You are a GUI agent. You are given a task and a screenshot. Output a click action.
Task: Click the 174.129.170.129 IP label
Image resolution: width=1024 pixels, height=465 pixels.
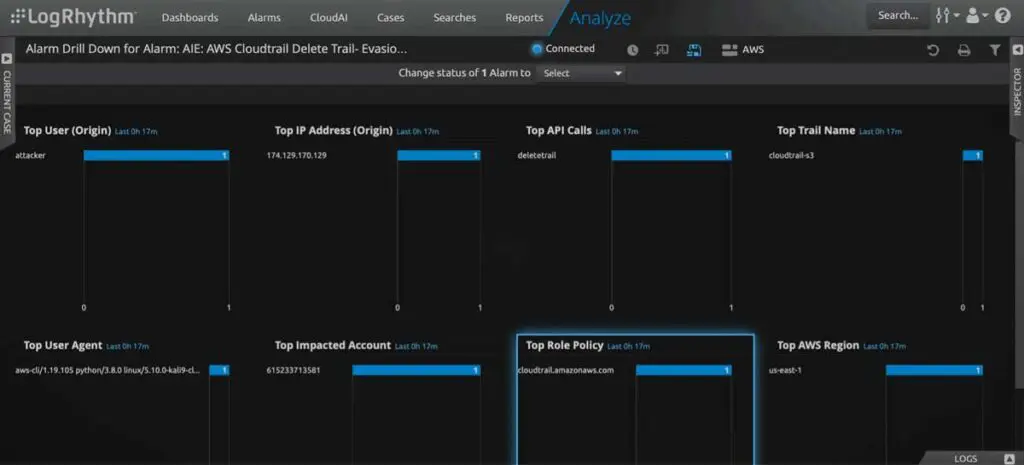pyautogui.click(x=296, y=155)
